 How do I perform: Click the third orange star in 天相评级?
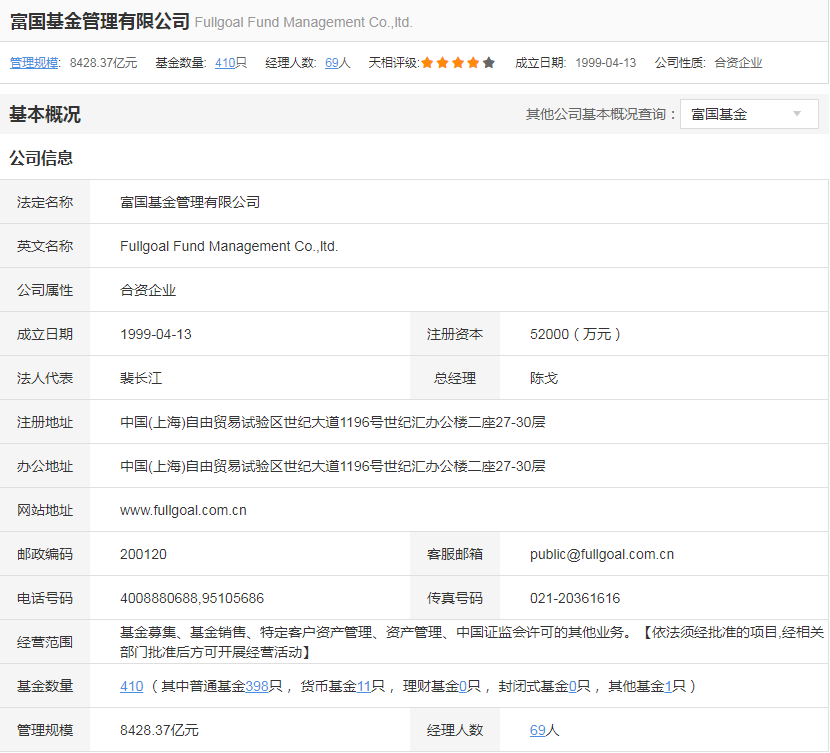458,63
